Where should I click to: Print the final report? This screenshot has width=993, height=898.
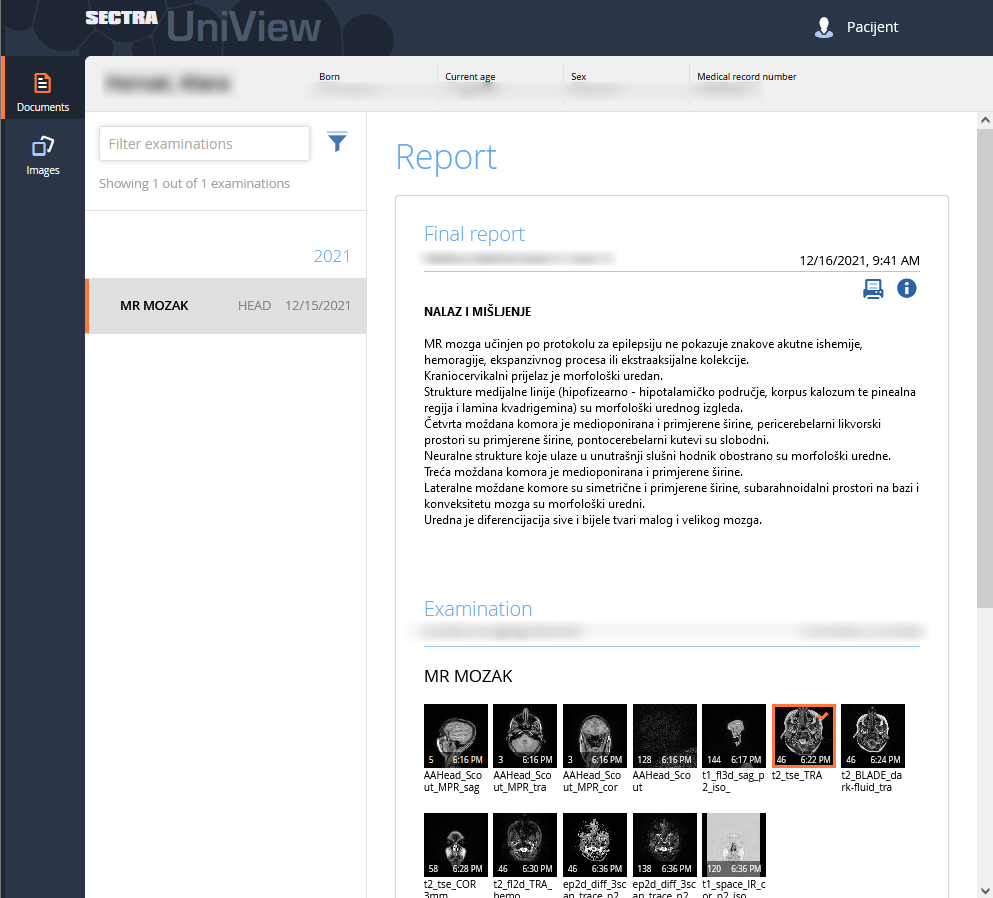tap(873, 289)
